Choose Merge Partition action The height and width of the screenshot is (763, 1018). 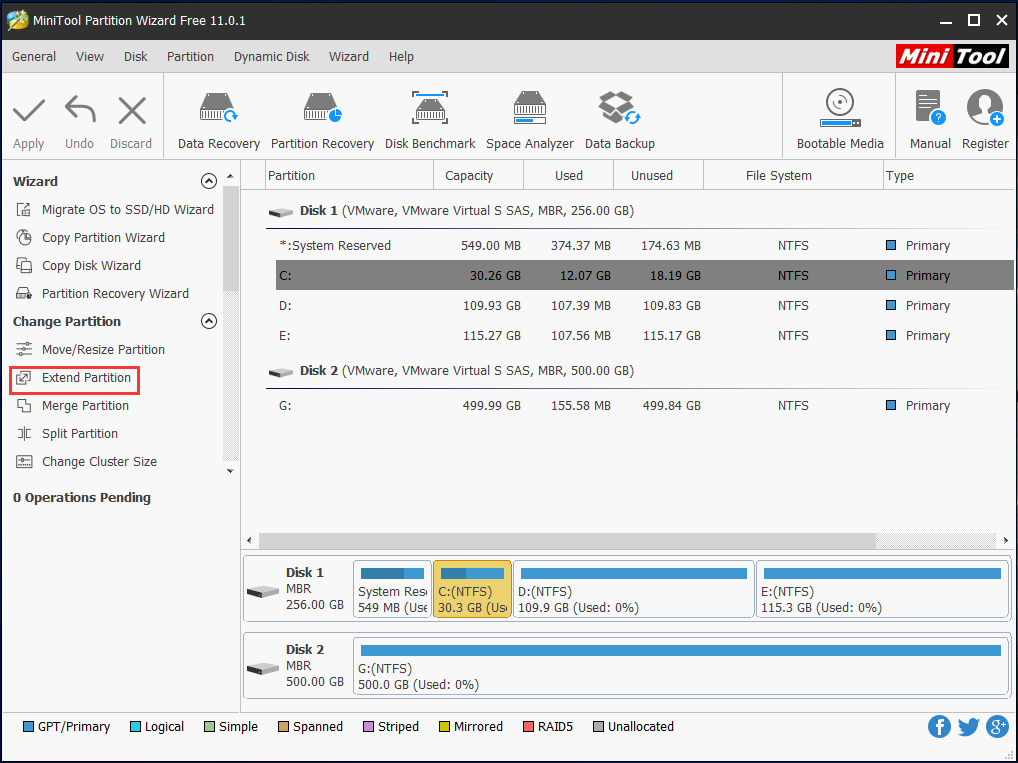click(x=71, y=406)
